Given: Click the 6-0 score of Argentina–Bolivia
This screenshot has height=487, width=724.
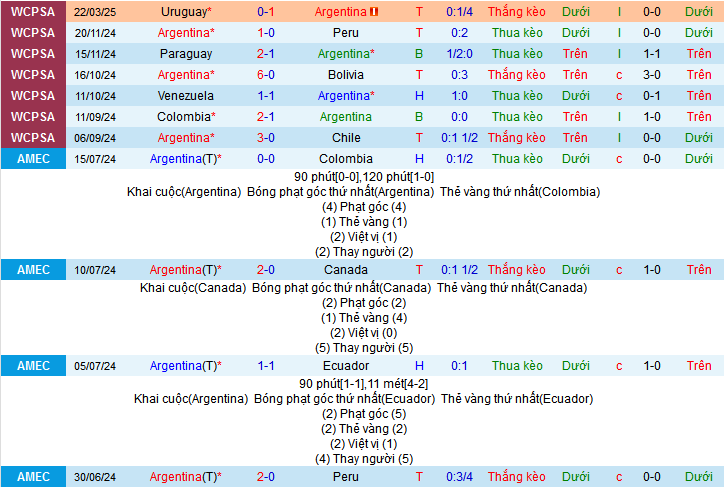Looking at the screenshot, I should coord(266,75).
